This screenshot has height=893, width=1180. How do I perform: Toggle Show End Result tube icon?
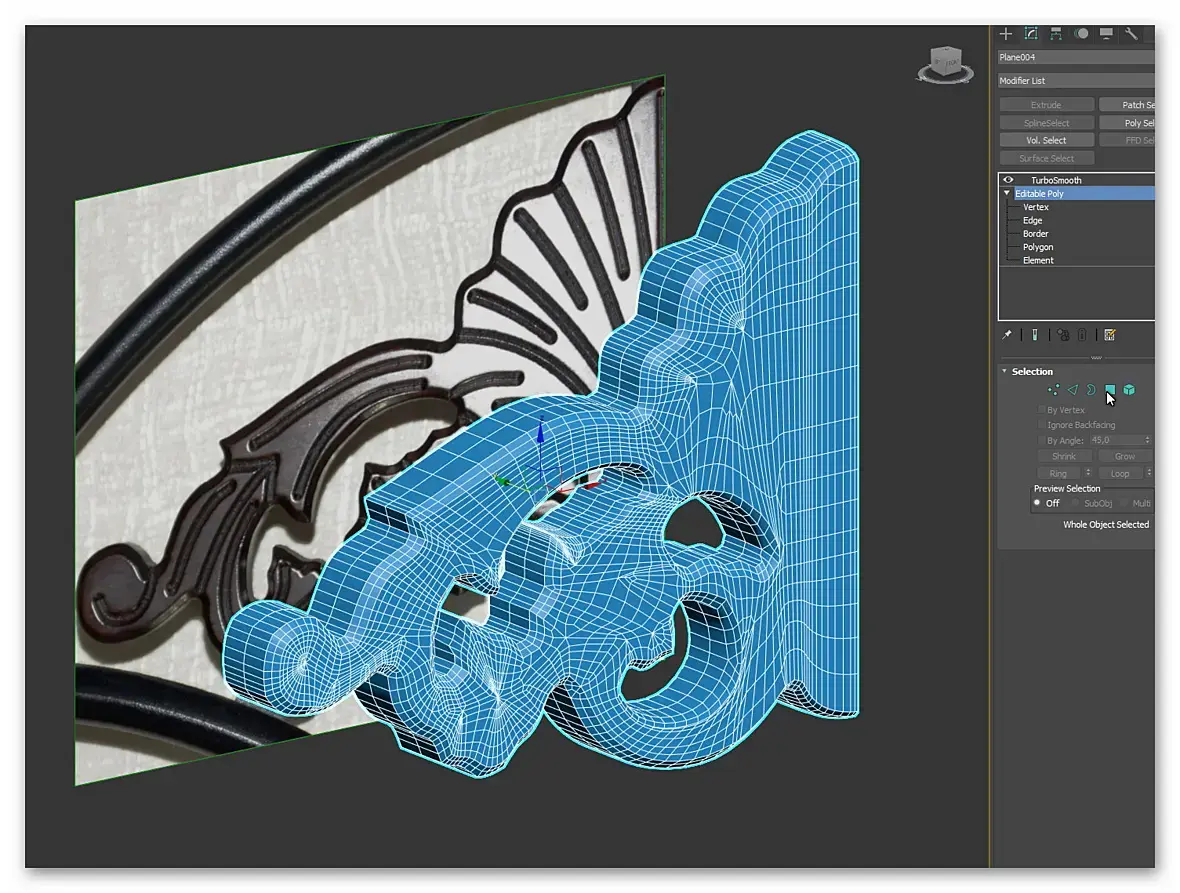pos(1035,335)
